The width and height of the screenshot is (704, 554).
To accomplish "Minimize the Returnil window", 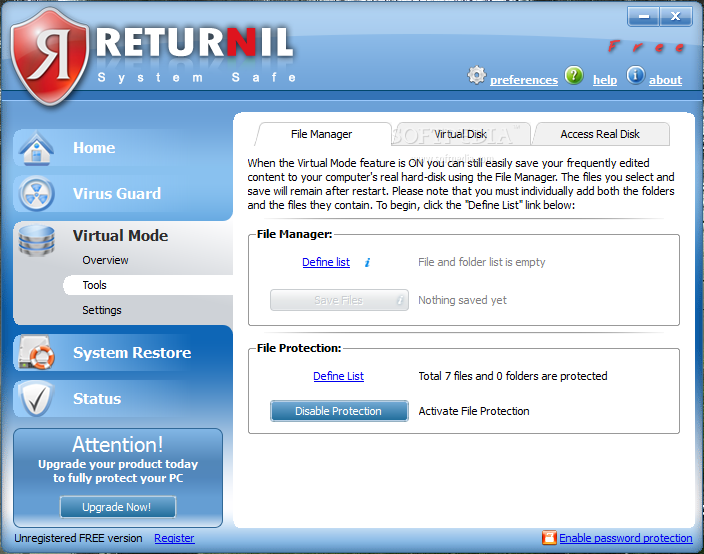I will point(643,17).
